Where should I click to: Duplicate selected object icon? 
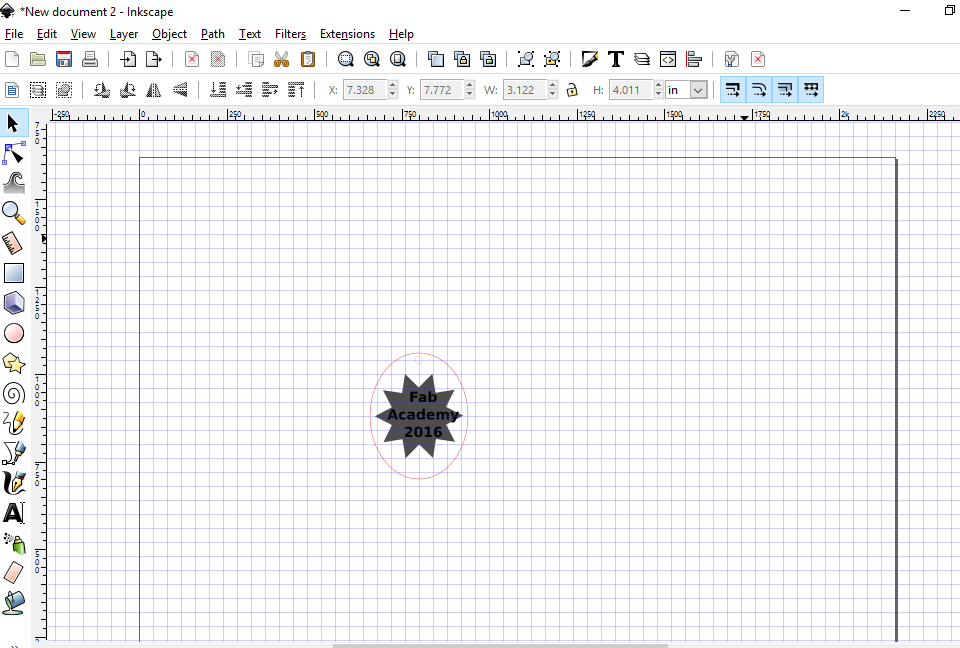tap(436, 59)
